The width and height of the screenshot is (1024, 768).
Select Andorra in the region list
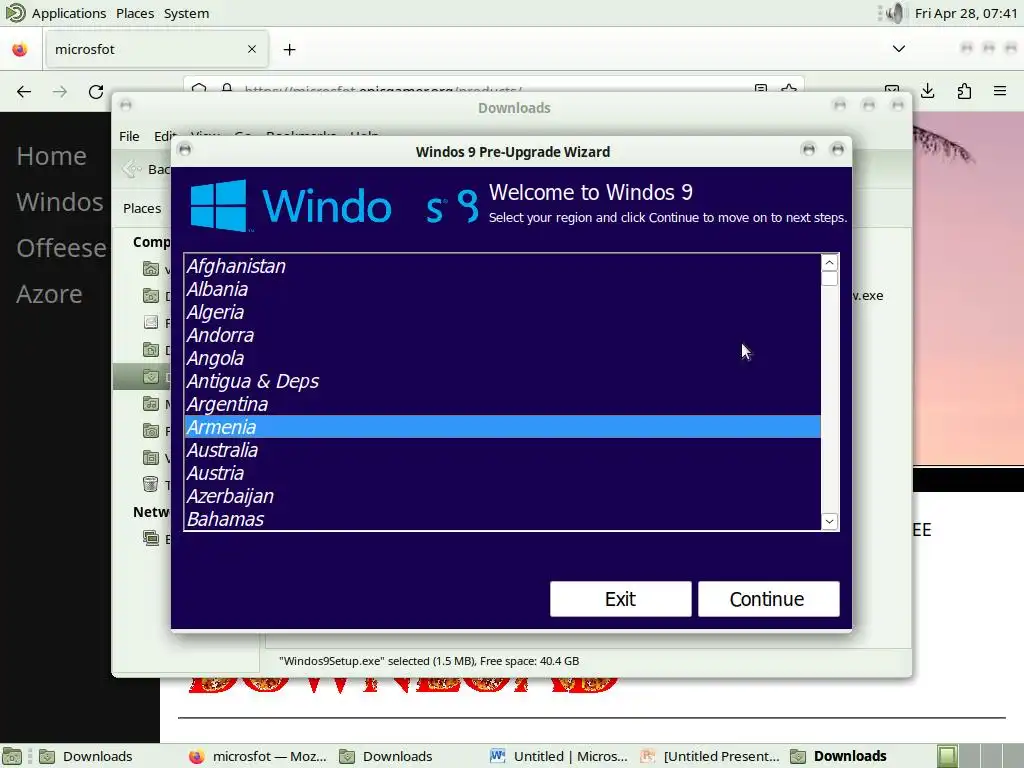[x=502, y=335]
